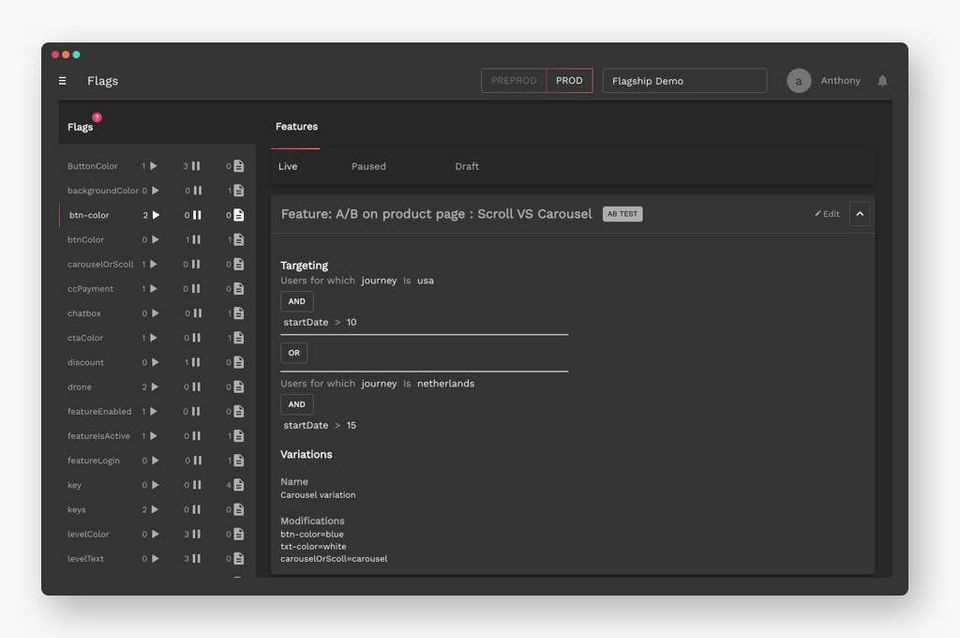Viewport: 960px width, 638px height.
Task: Select the levelText flag
Action: coord(86,558)
